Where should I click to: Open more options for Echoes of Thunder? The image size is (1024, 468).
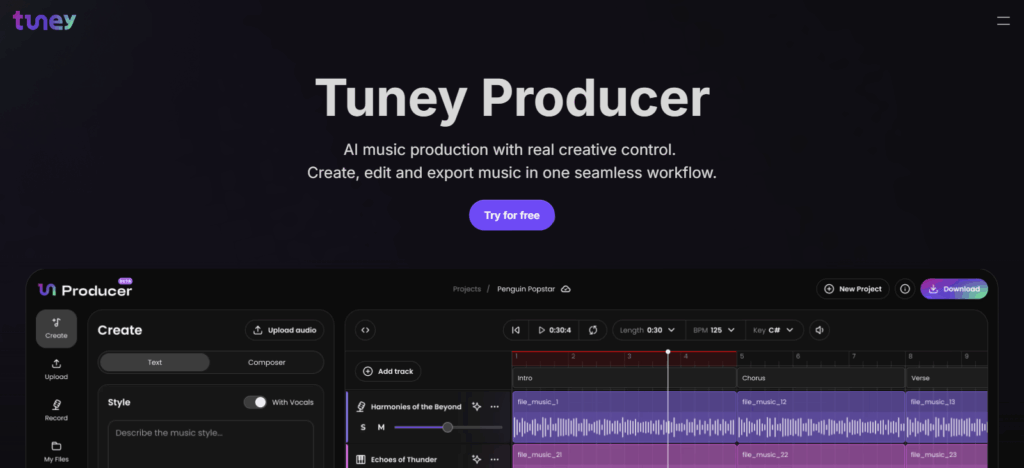click(x=494, y=460)
